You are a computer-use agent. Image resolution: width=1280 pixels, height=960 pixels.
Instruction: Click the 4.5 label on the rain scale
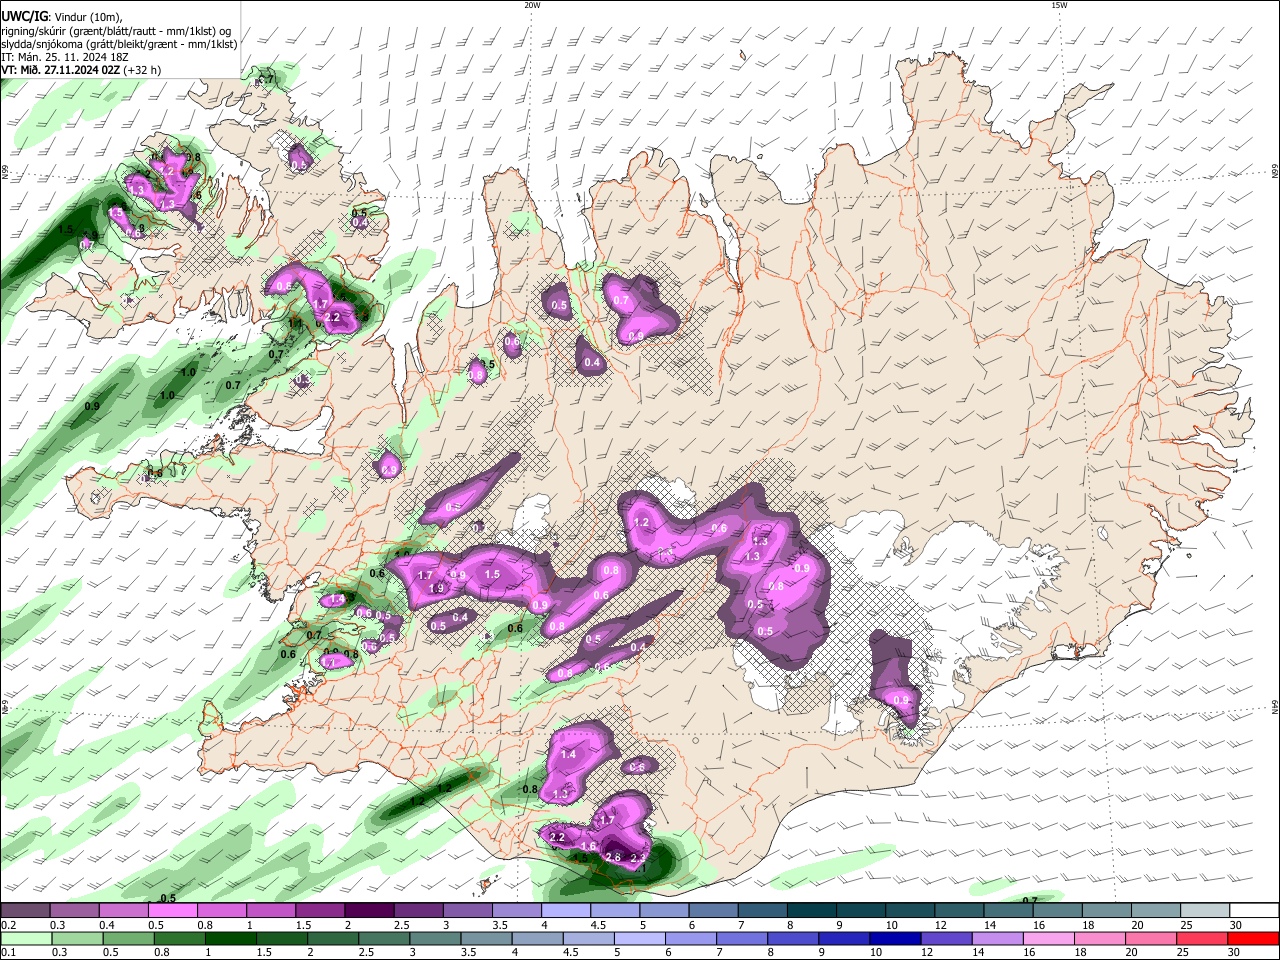tap(570, 952)
